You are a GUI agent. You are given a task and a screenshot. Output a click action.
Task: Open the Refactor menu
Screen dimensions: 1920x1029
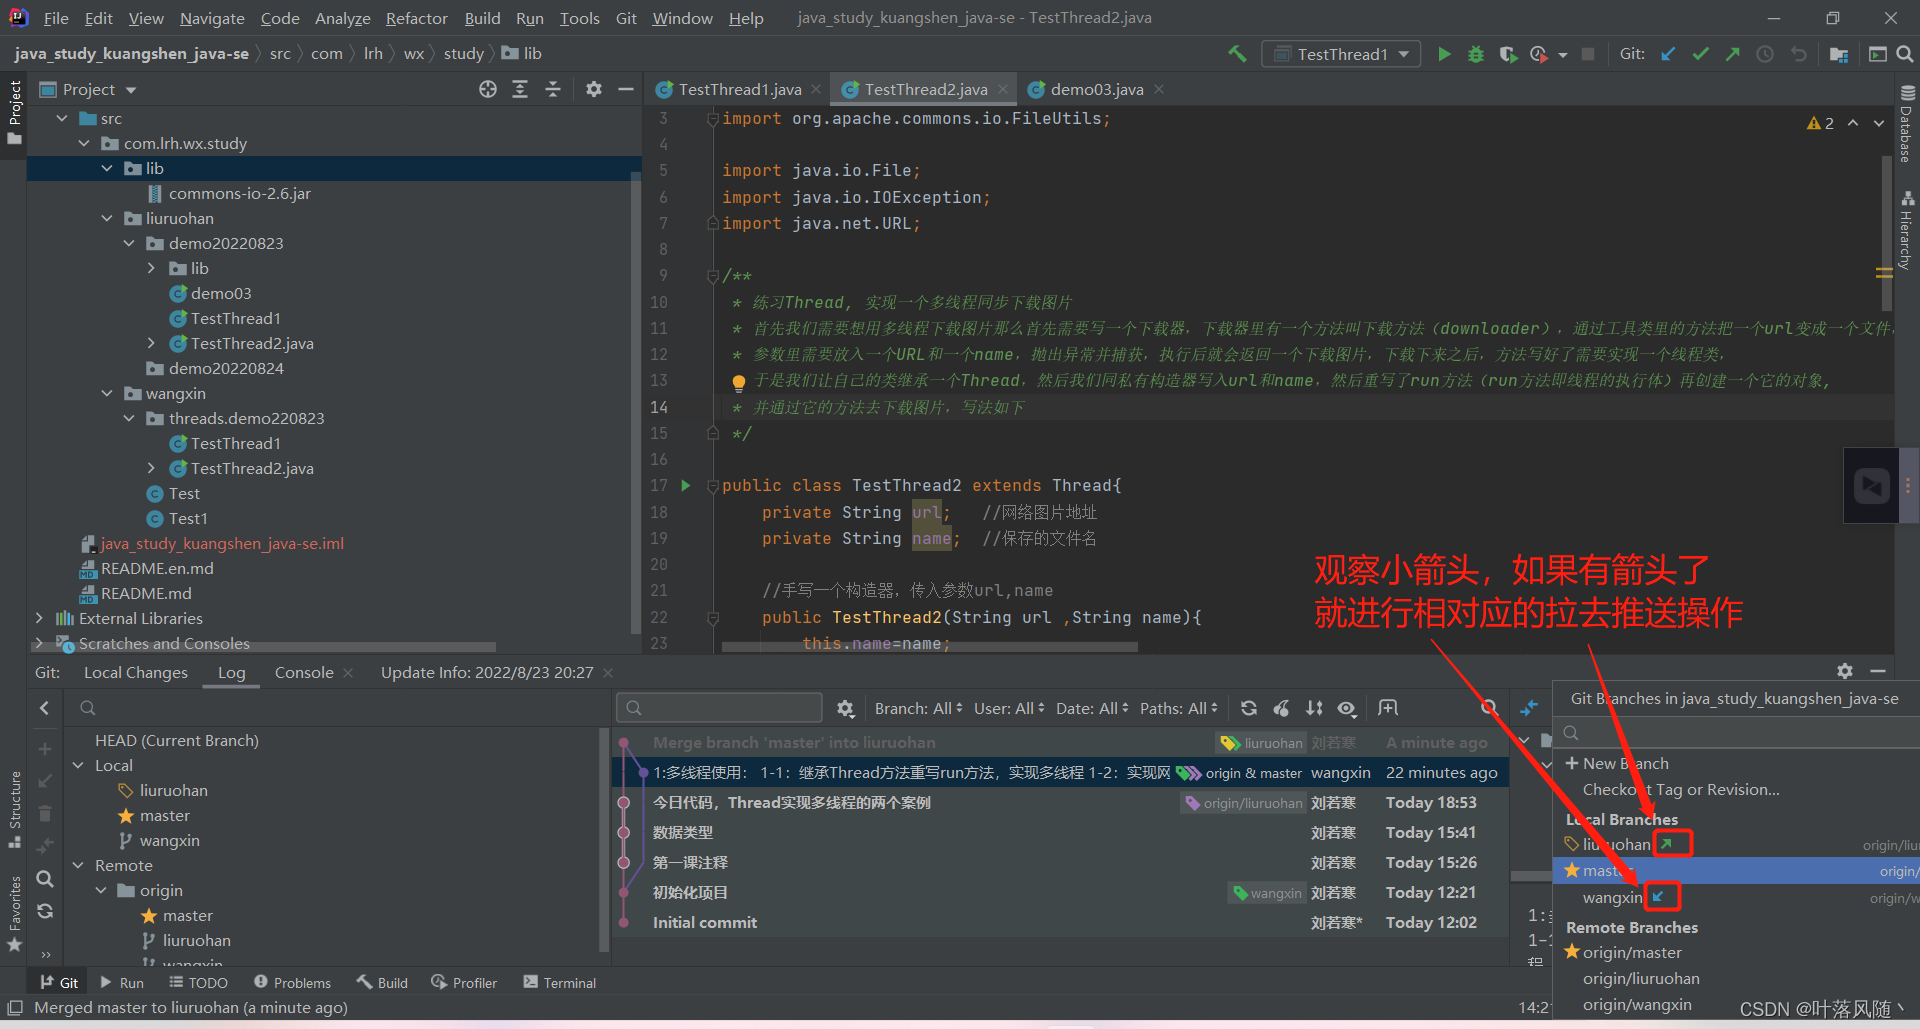coord(417,18)
